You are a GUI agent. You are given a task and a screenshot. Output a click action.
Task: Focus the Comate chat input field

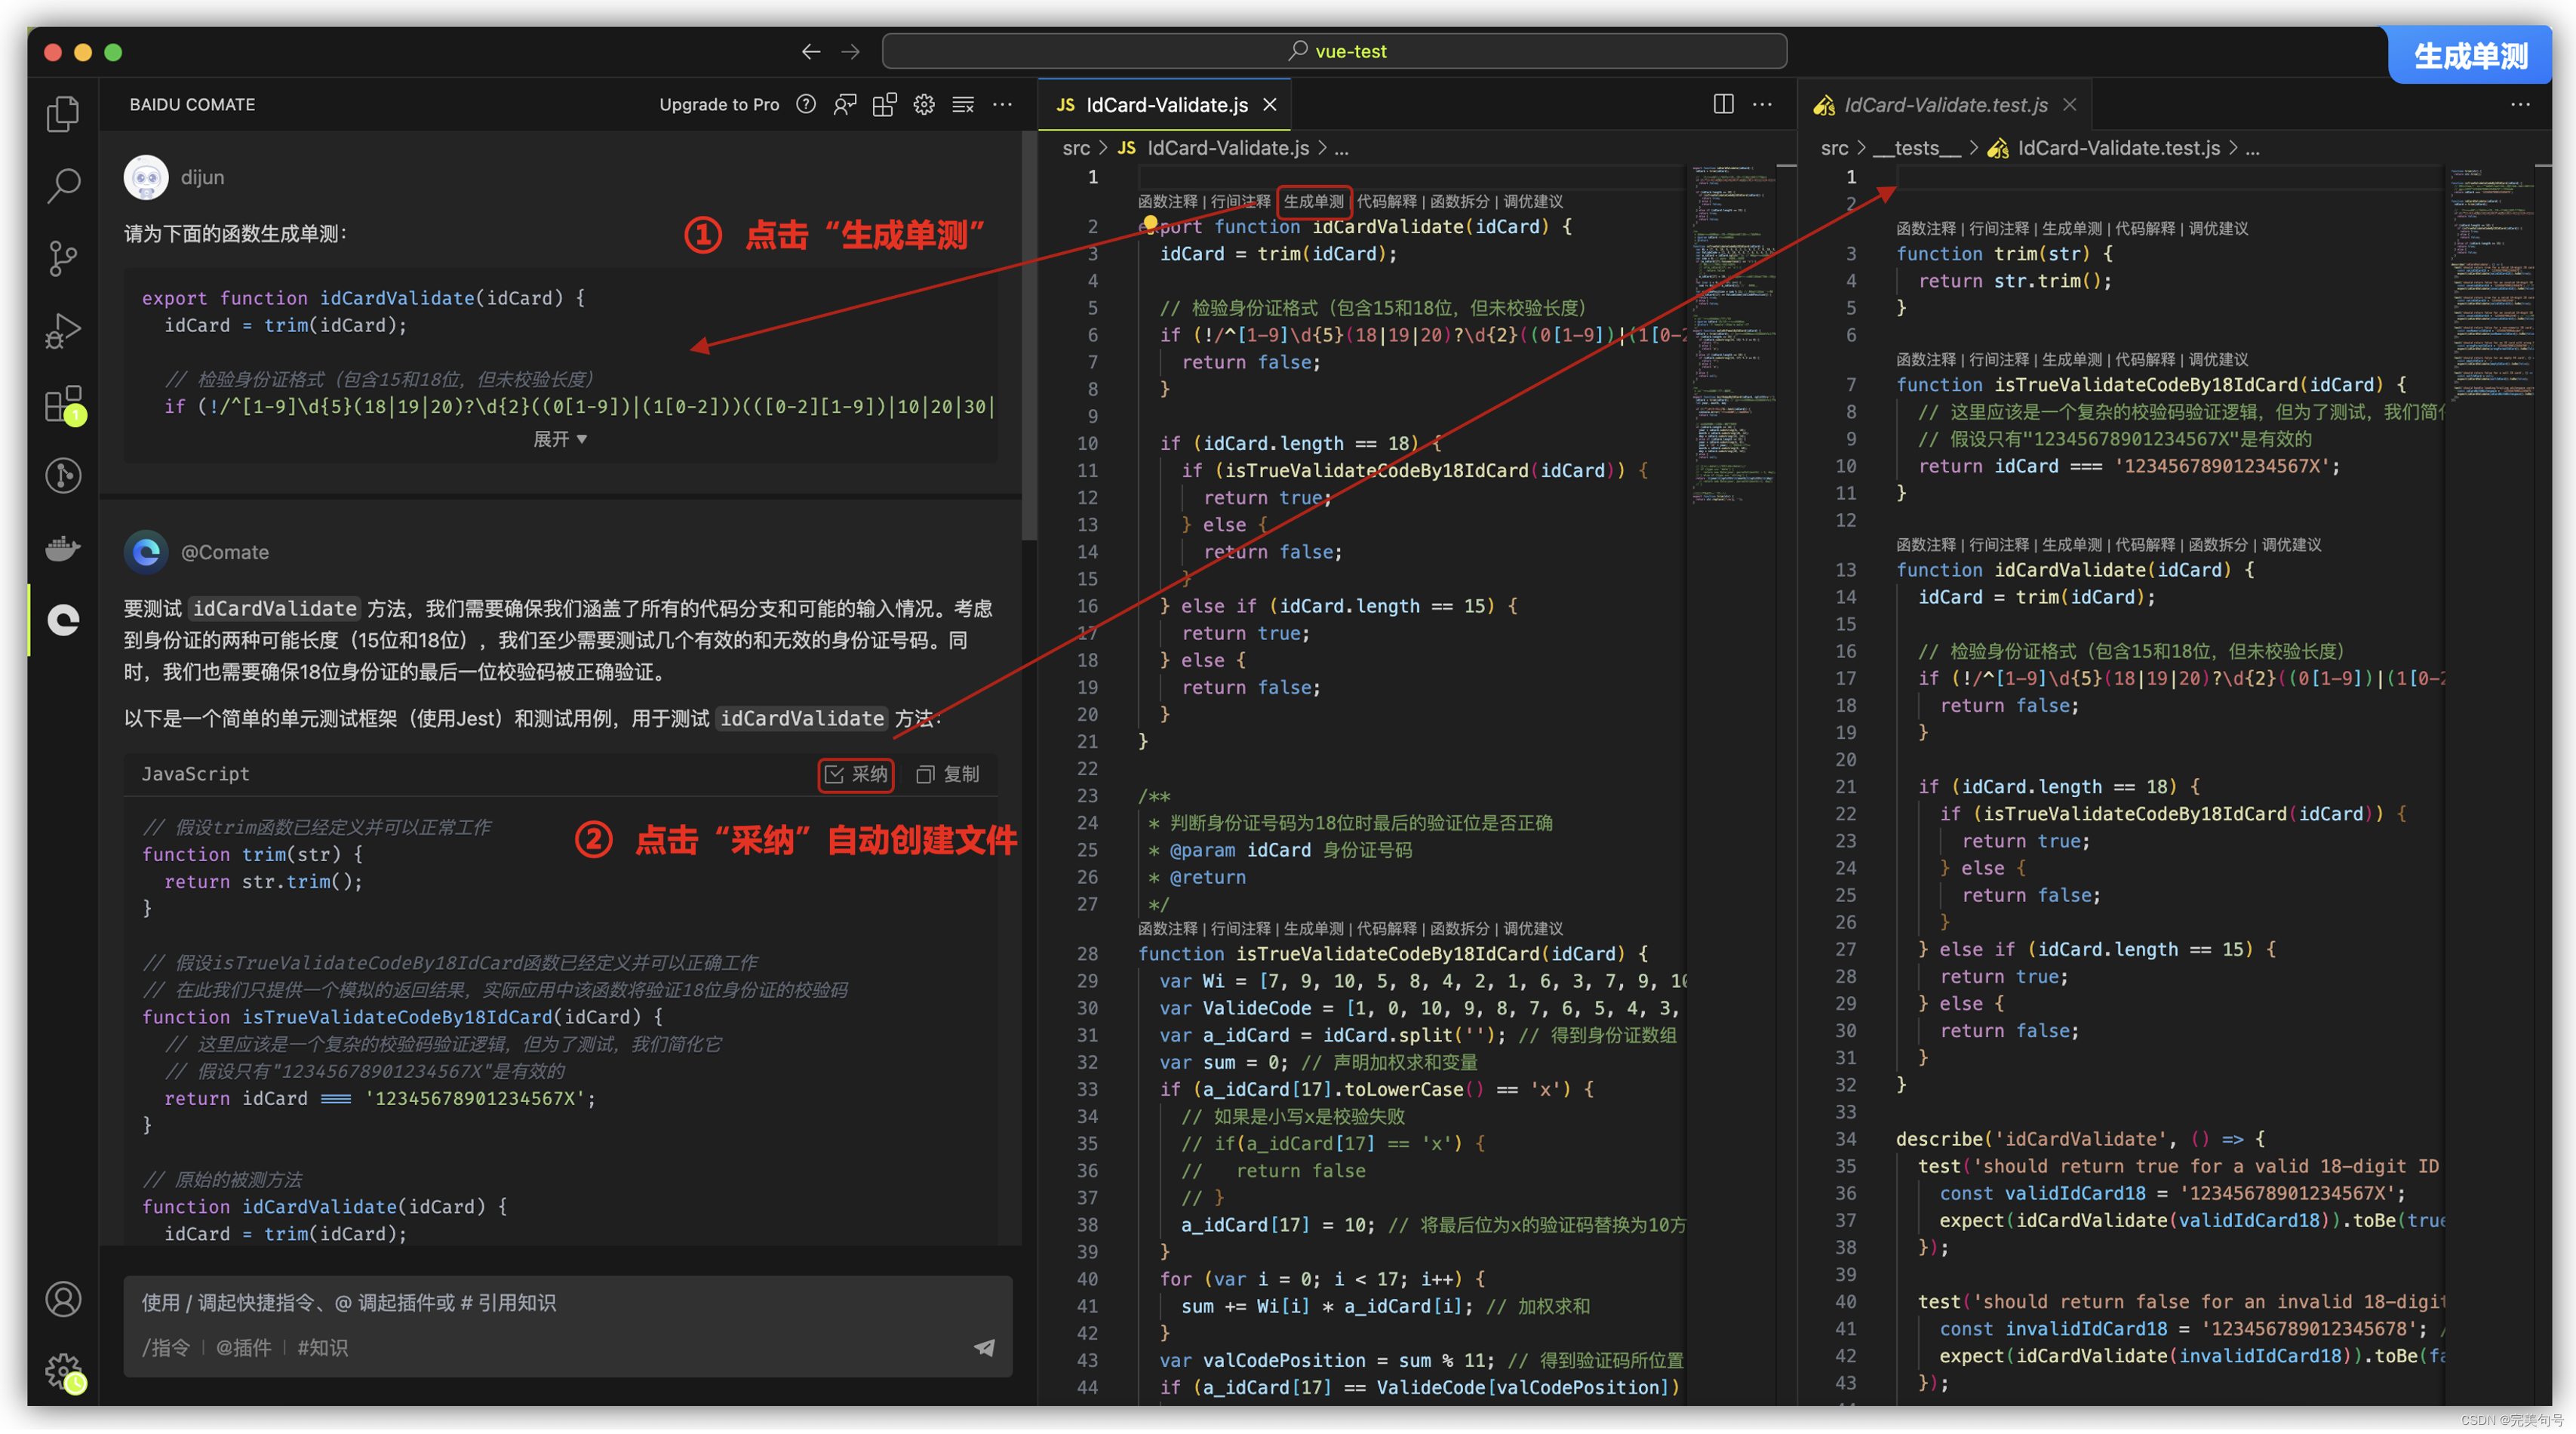pyautogui.click(x=567, y=1303)
